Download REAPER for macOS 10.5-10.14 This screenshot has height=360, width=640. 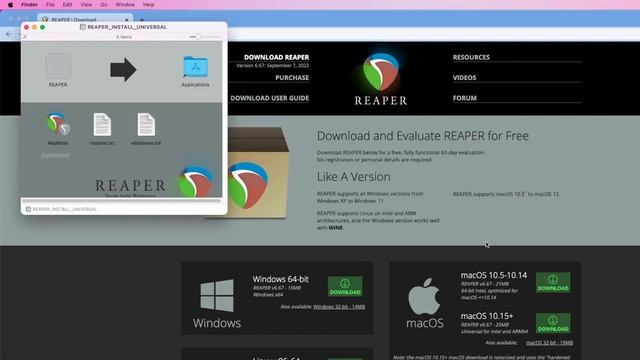click(x=553, y=282)
